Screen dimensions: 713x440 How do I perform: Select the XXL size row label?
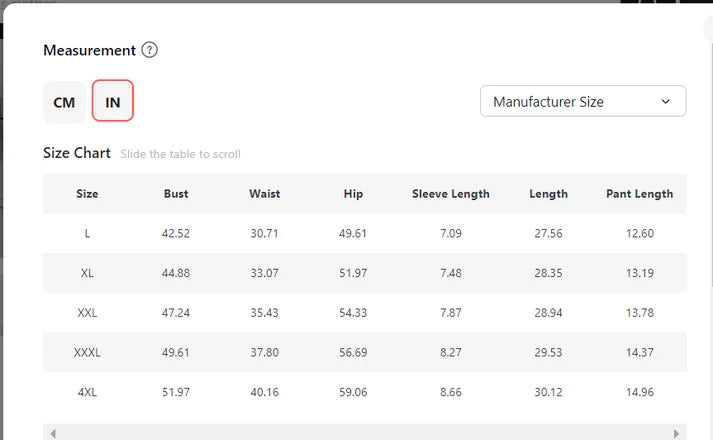[x=87, y=313]
